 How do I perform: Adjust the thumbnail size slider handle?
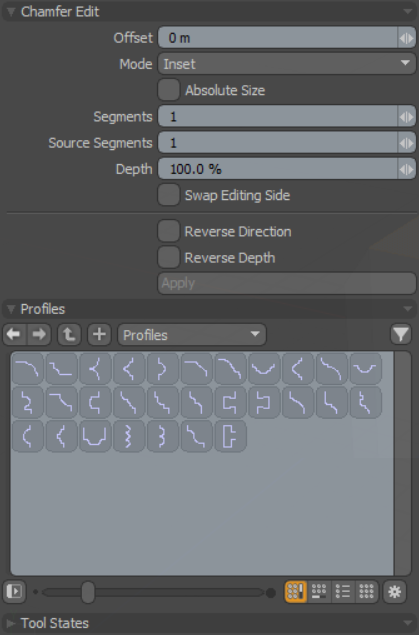click(x=88, y=592)
